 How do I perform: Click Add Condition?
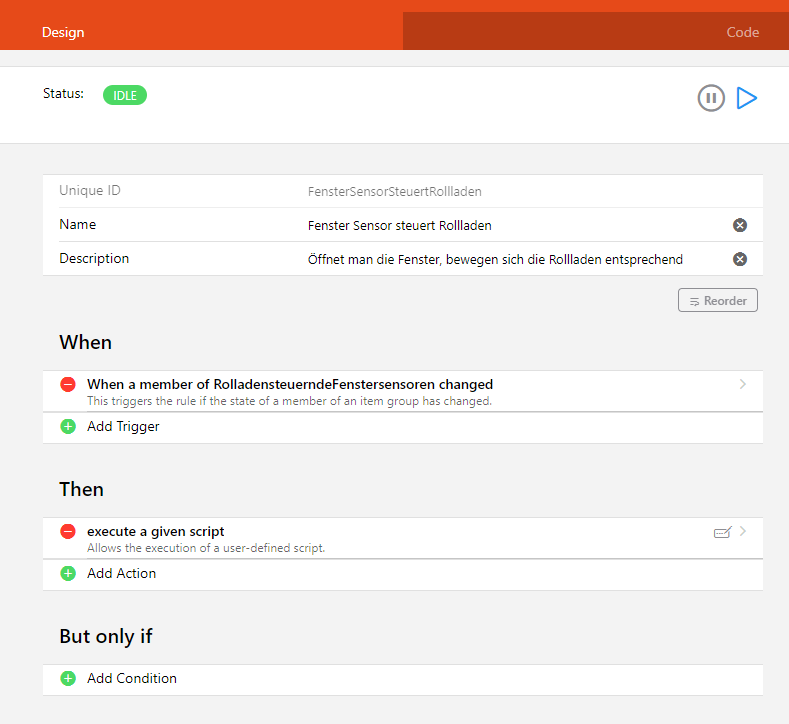point(132,678)
